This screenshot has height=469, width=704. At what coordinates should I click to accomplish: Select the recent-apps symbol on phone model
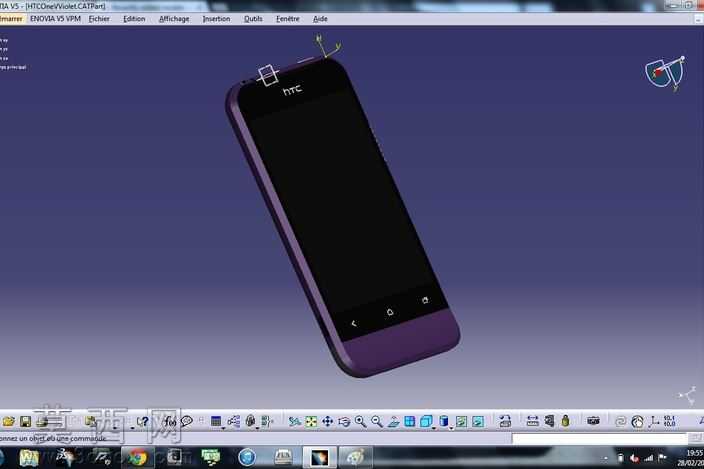pyautogui.click(x=425, y=300)
